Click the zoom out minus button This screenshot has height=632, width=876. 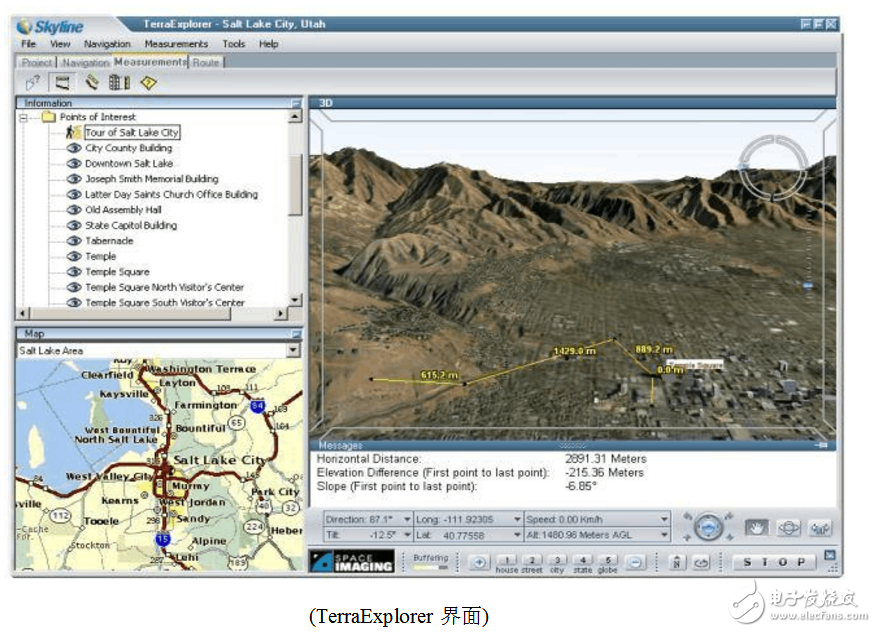coord(635,562)
